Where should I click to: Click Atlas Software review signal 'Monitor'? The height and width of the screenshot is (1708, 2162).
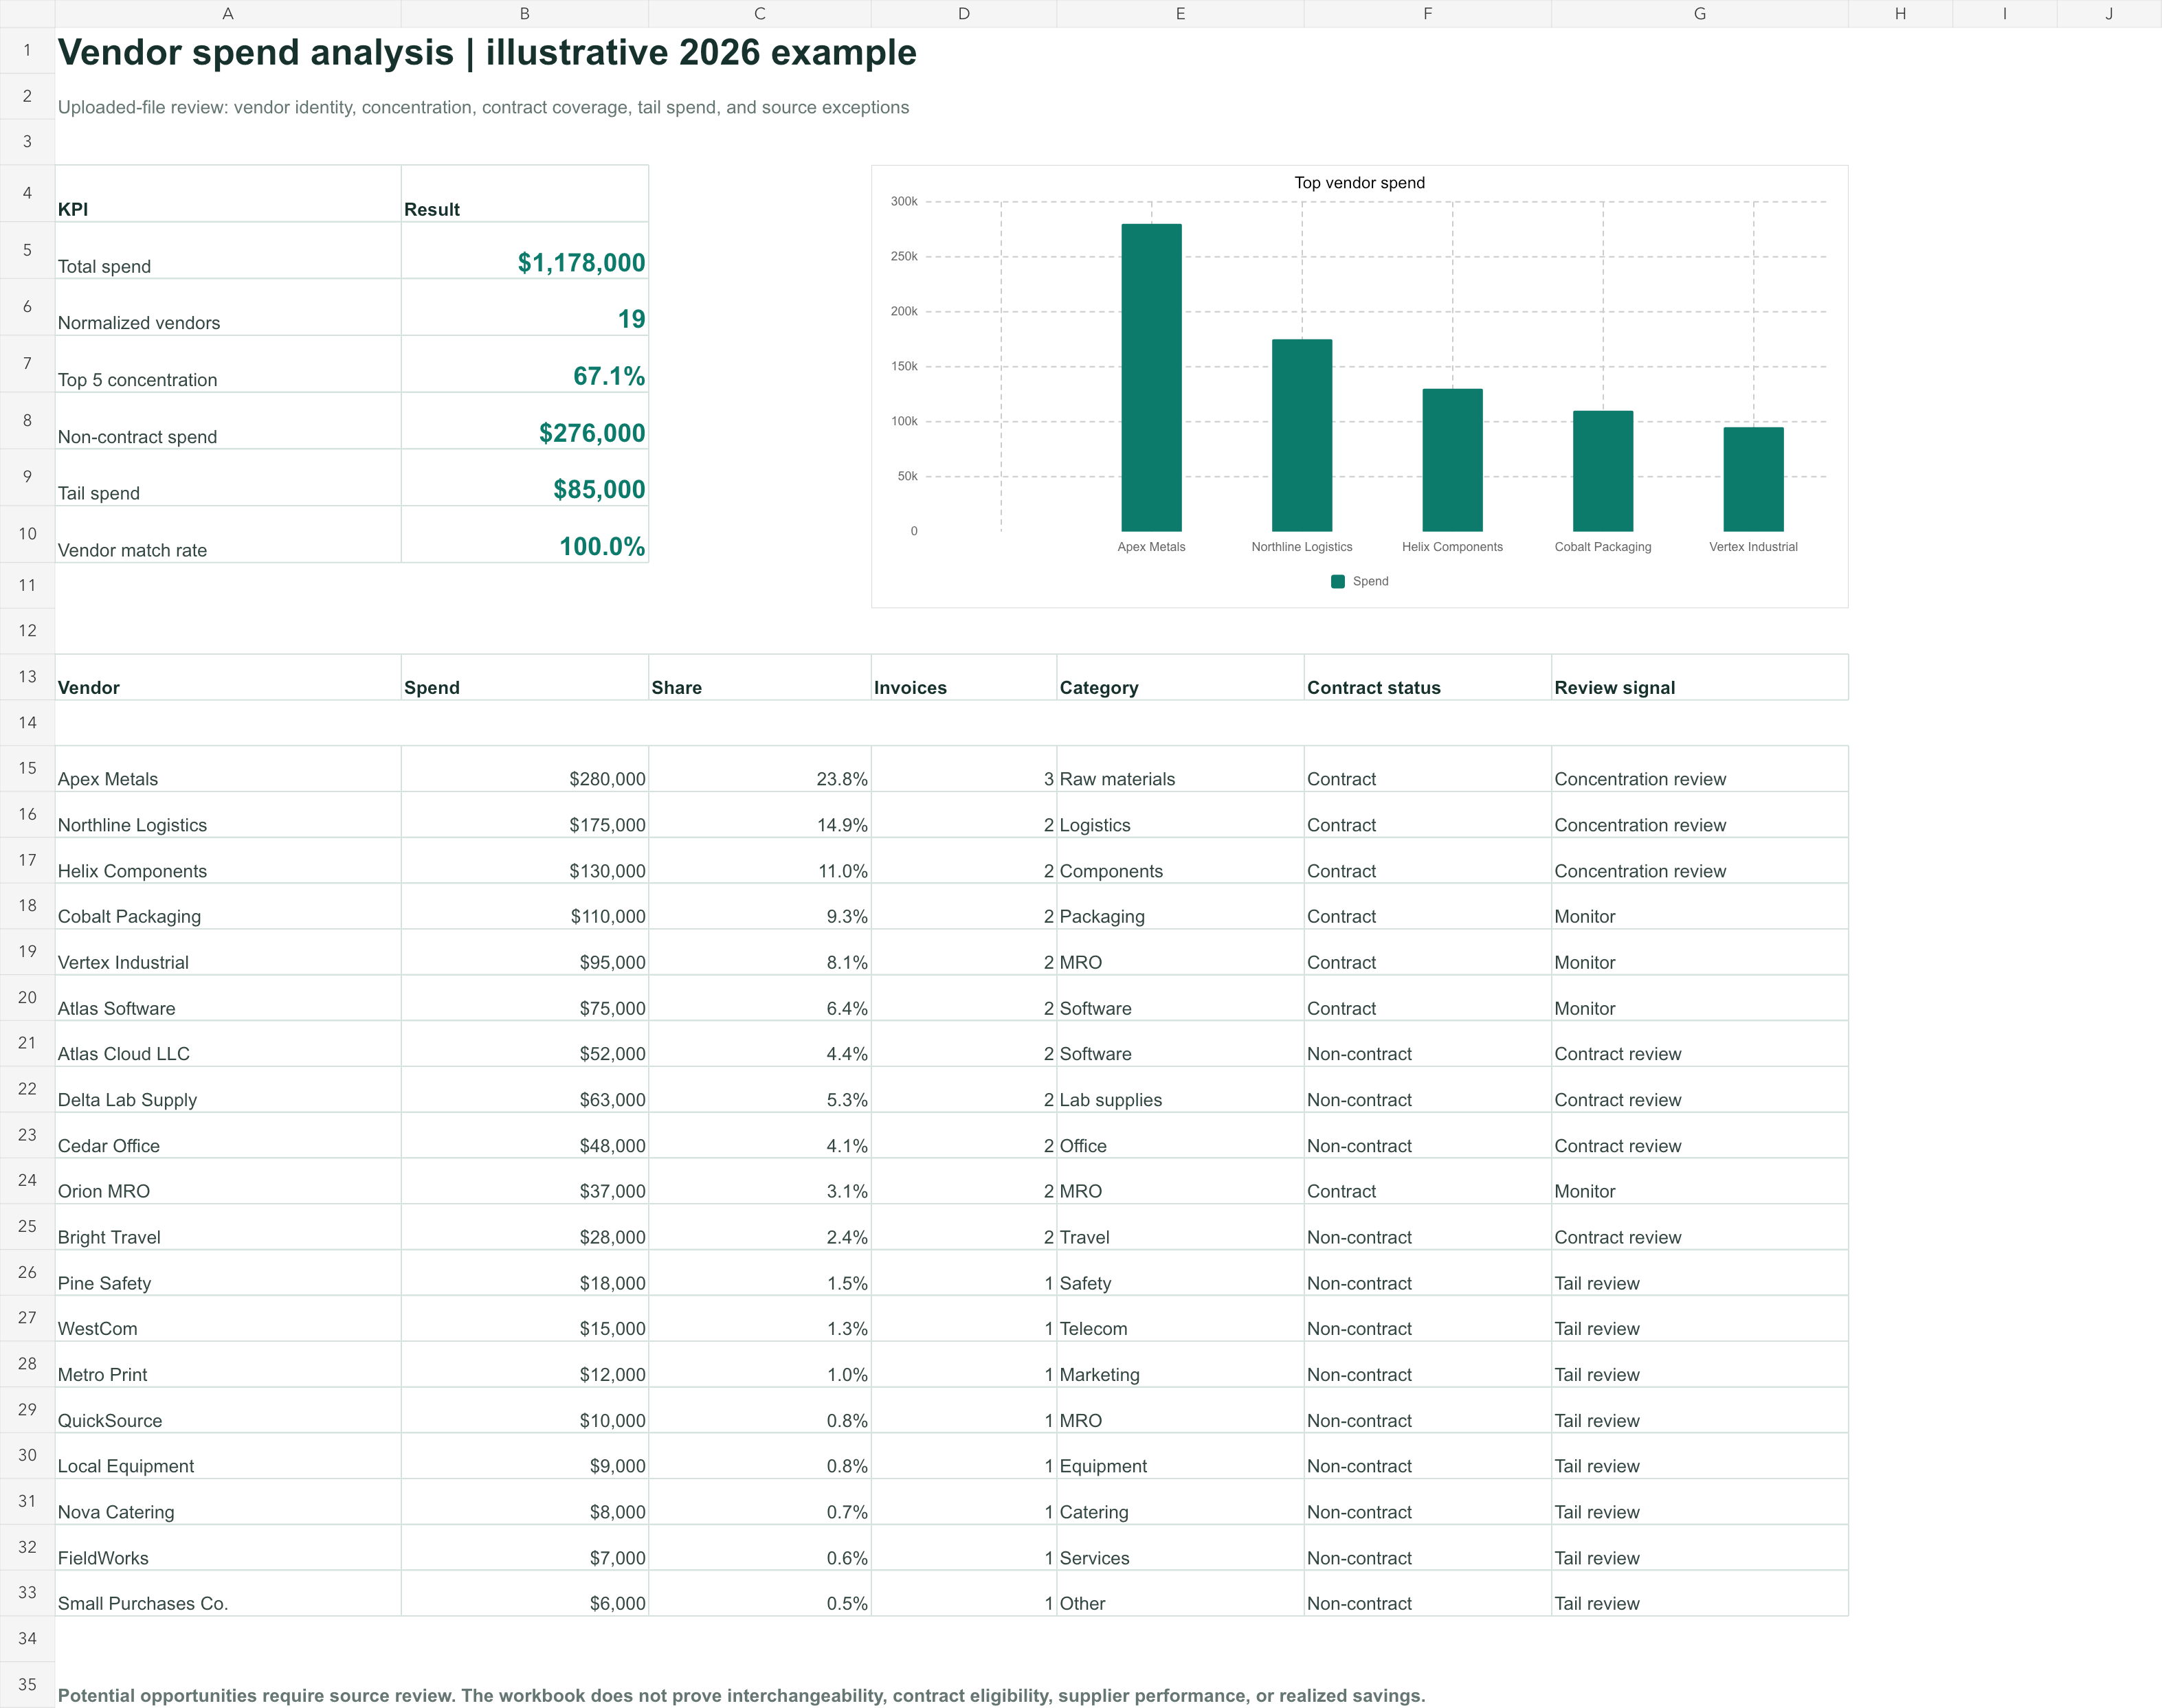tap(1700, 998)
